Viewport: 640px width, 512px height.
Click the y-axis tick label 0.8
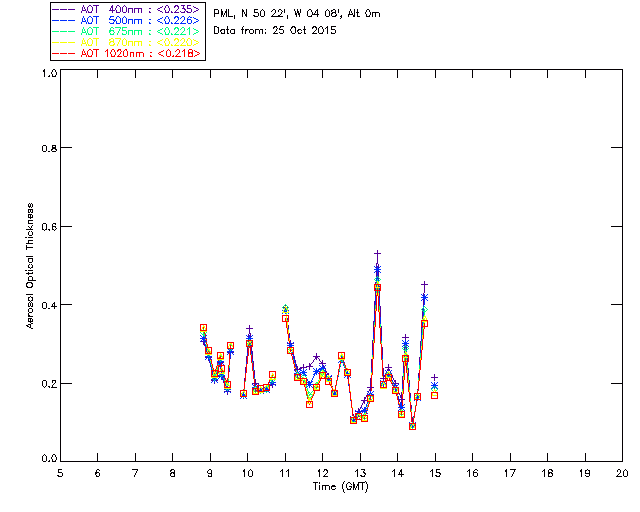click(49, 148)
